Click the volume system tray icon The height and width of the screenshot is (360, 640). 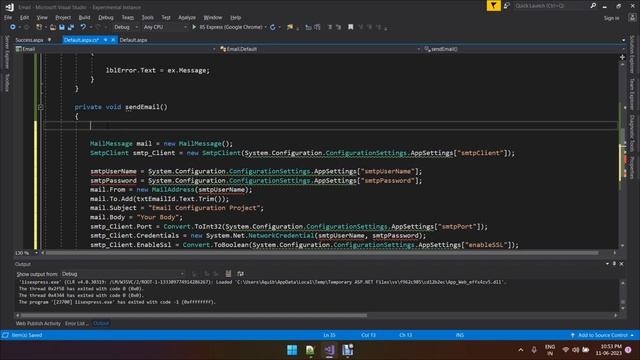[576, 350]
